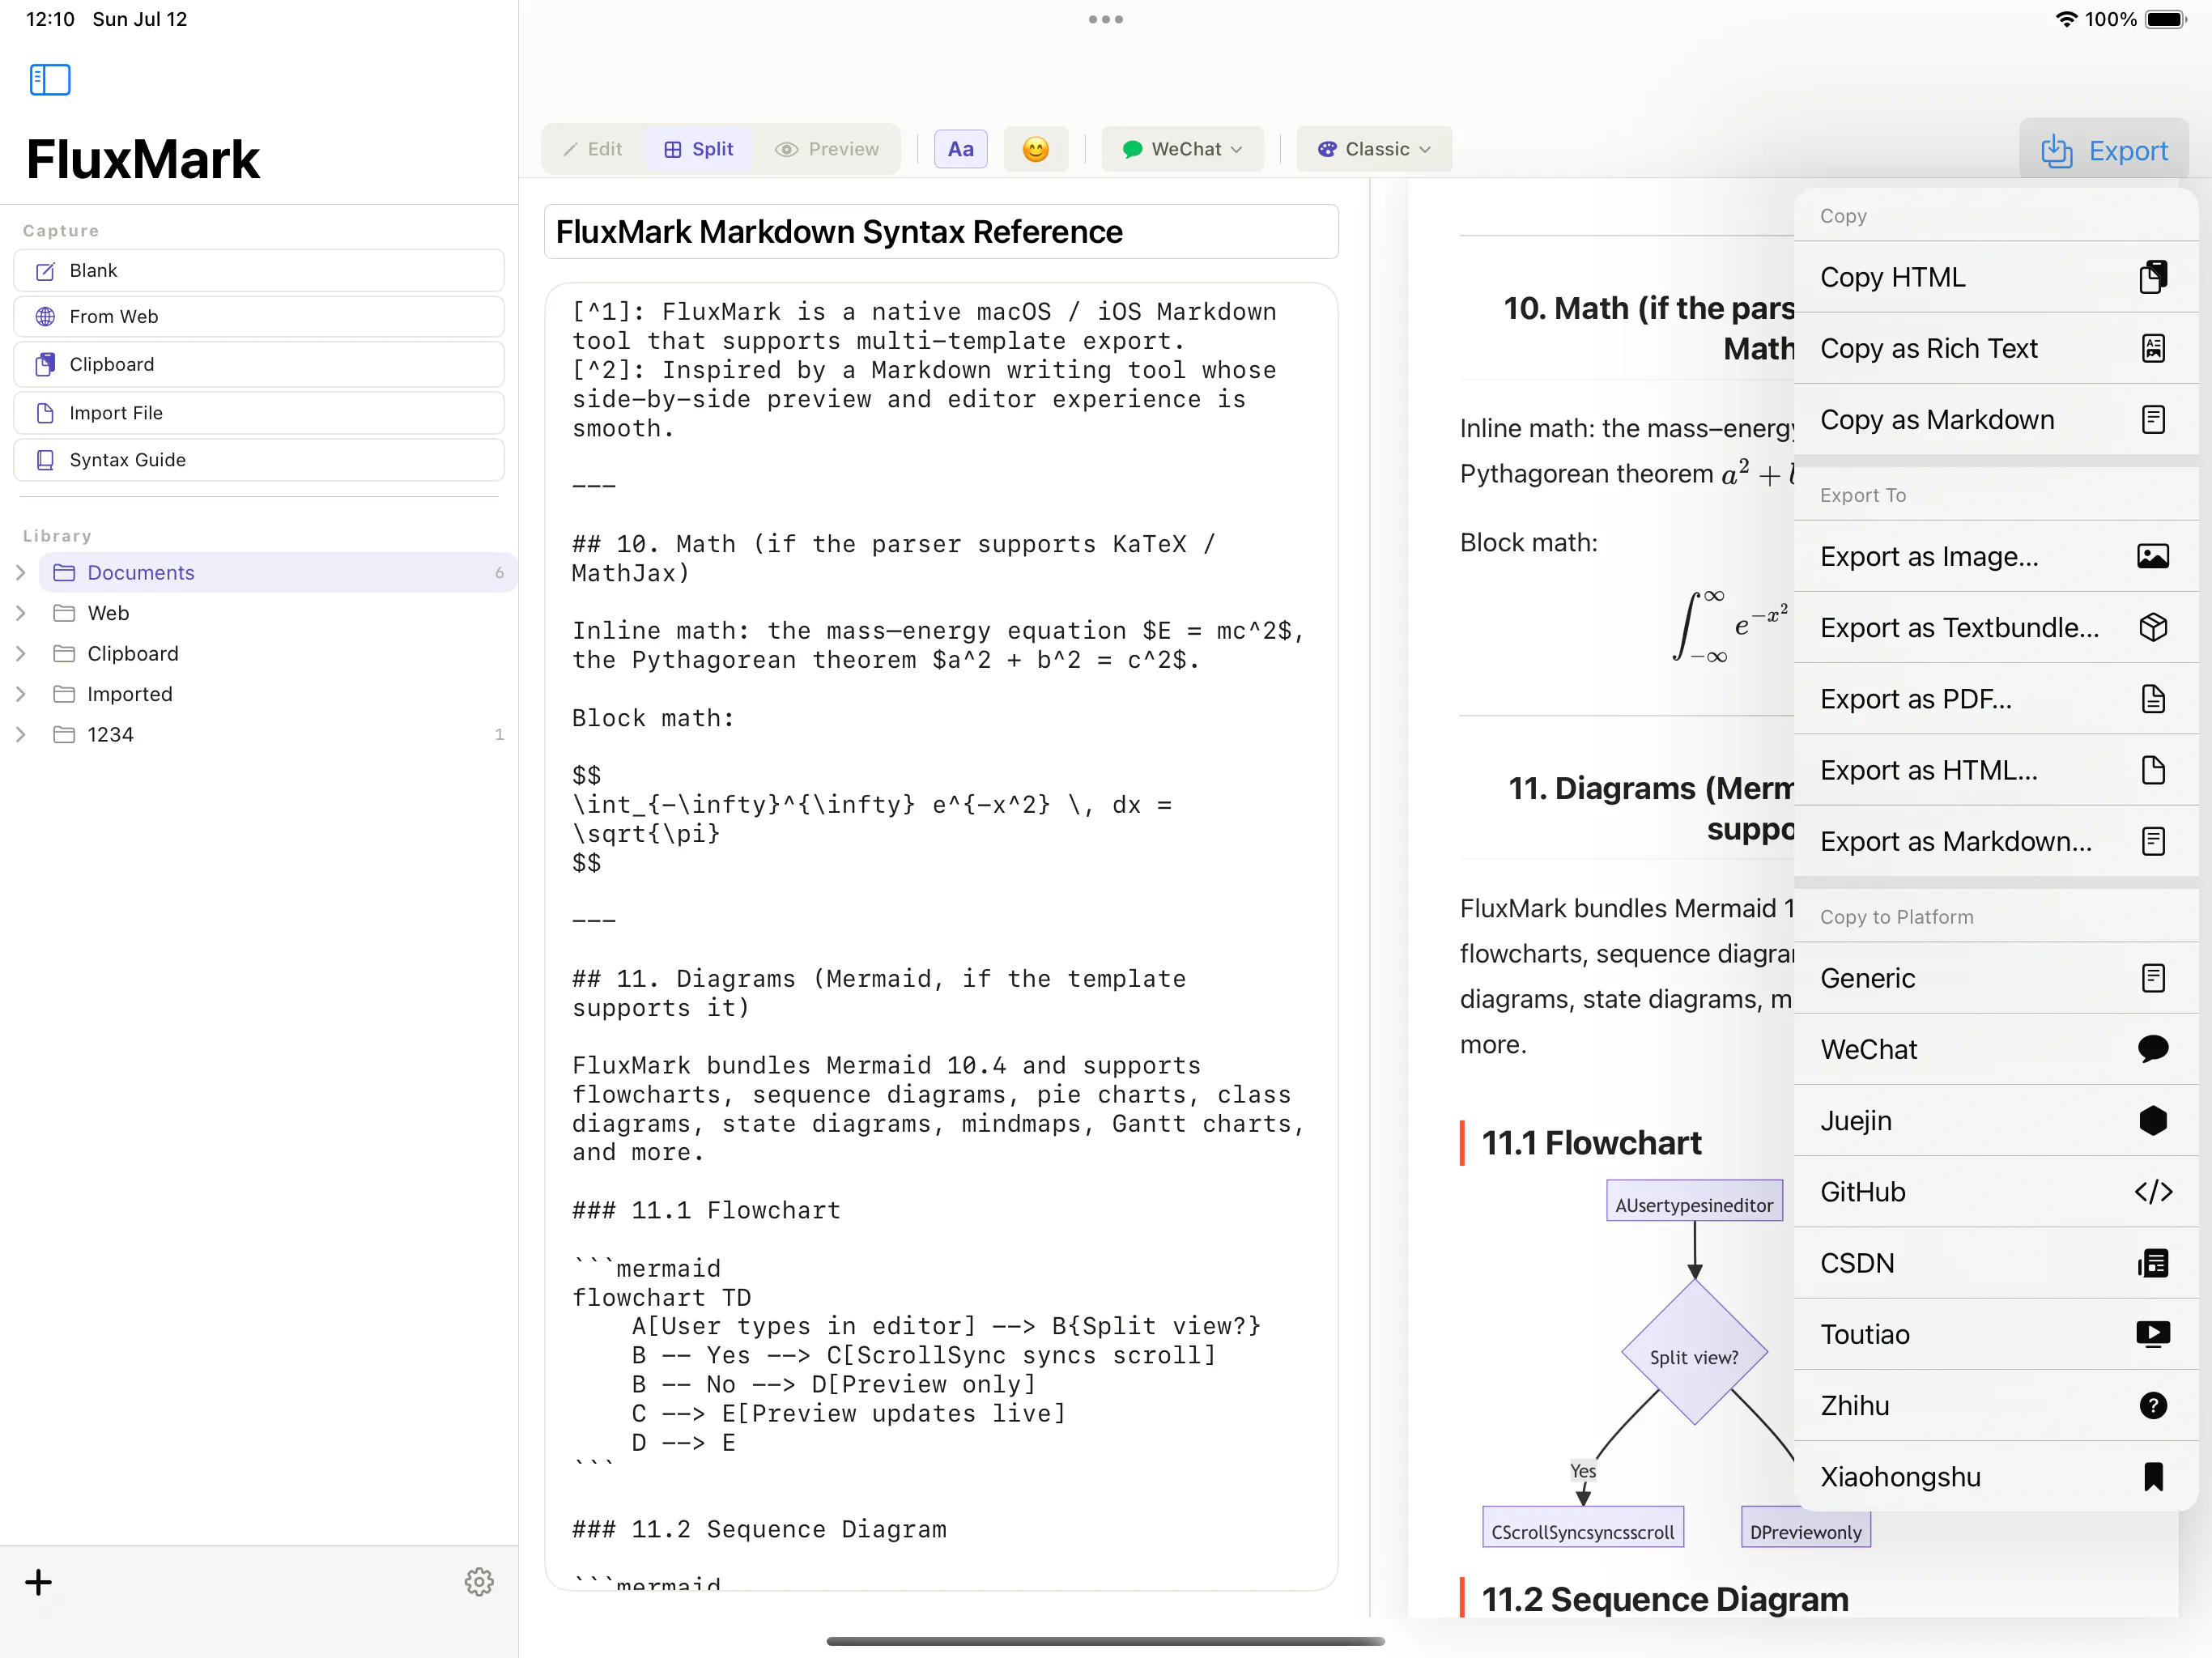Create a Blank capture document

point(258,271)
